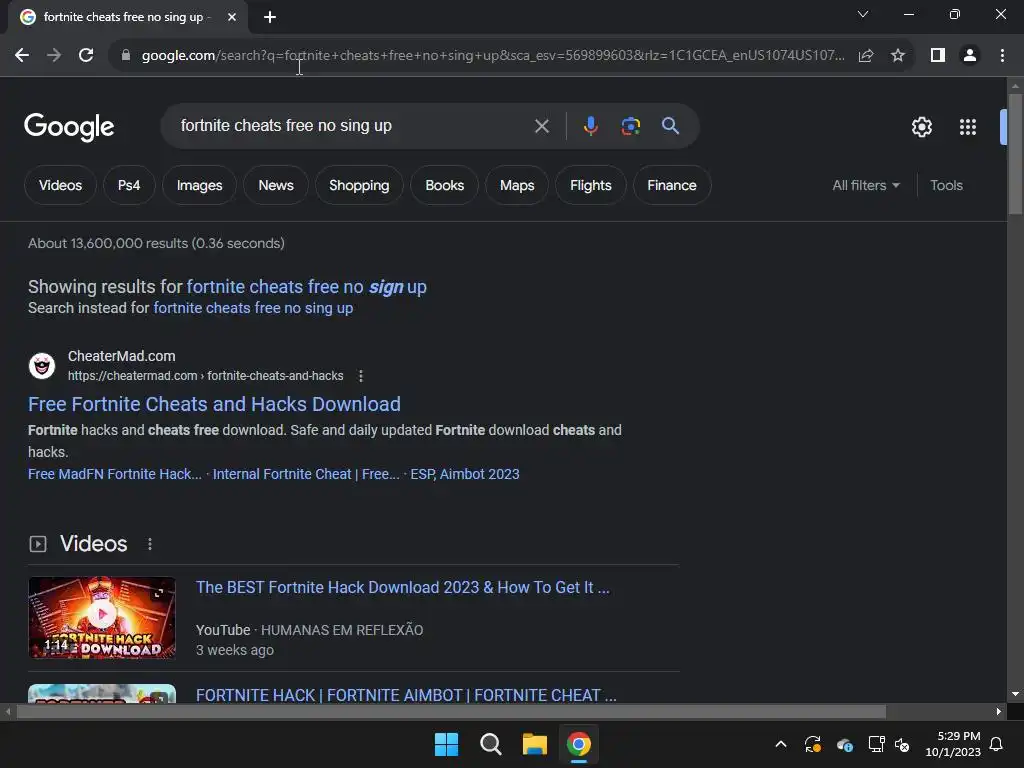Viewport: 1024px width, 768px height.
Task: Click the Google logo
Action: [69, 127]
